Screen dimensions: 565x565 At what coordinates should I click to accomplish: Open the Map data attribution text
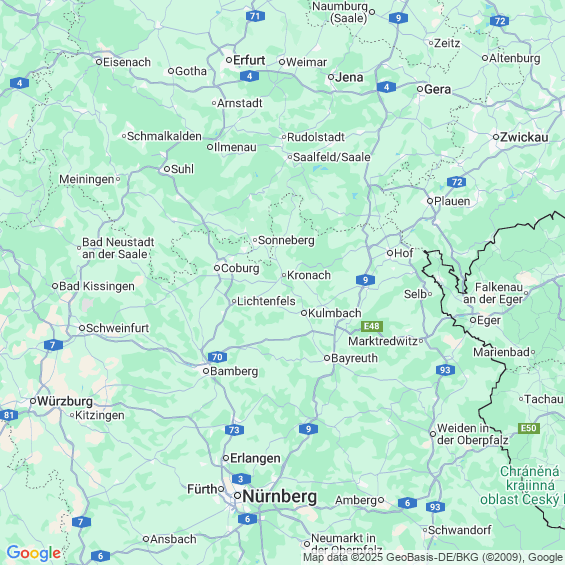pyautogui.click(x=433, y=557)
